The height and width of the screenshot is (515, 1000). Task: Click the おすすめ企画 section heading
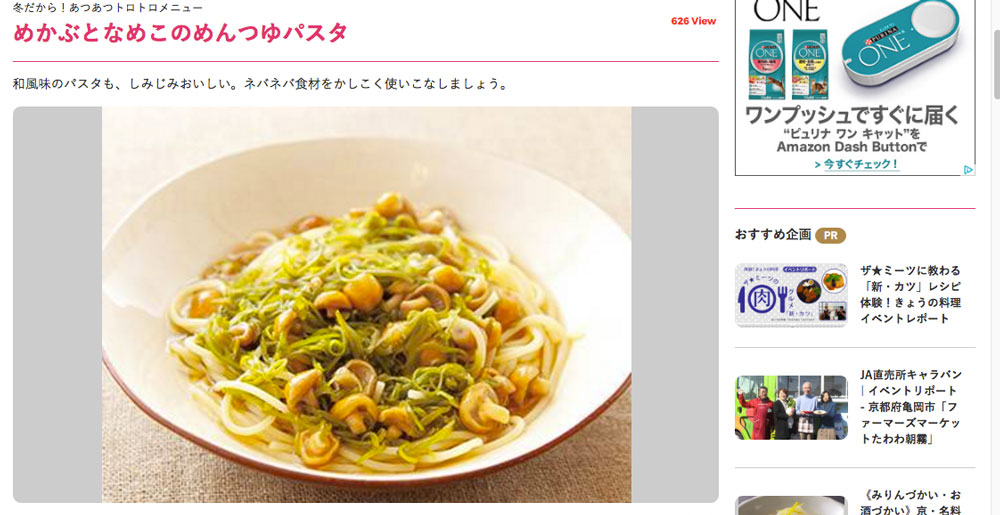pyautogui.click(x=772, y=235)
